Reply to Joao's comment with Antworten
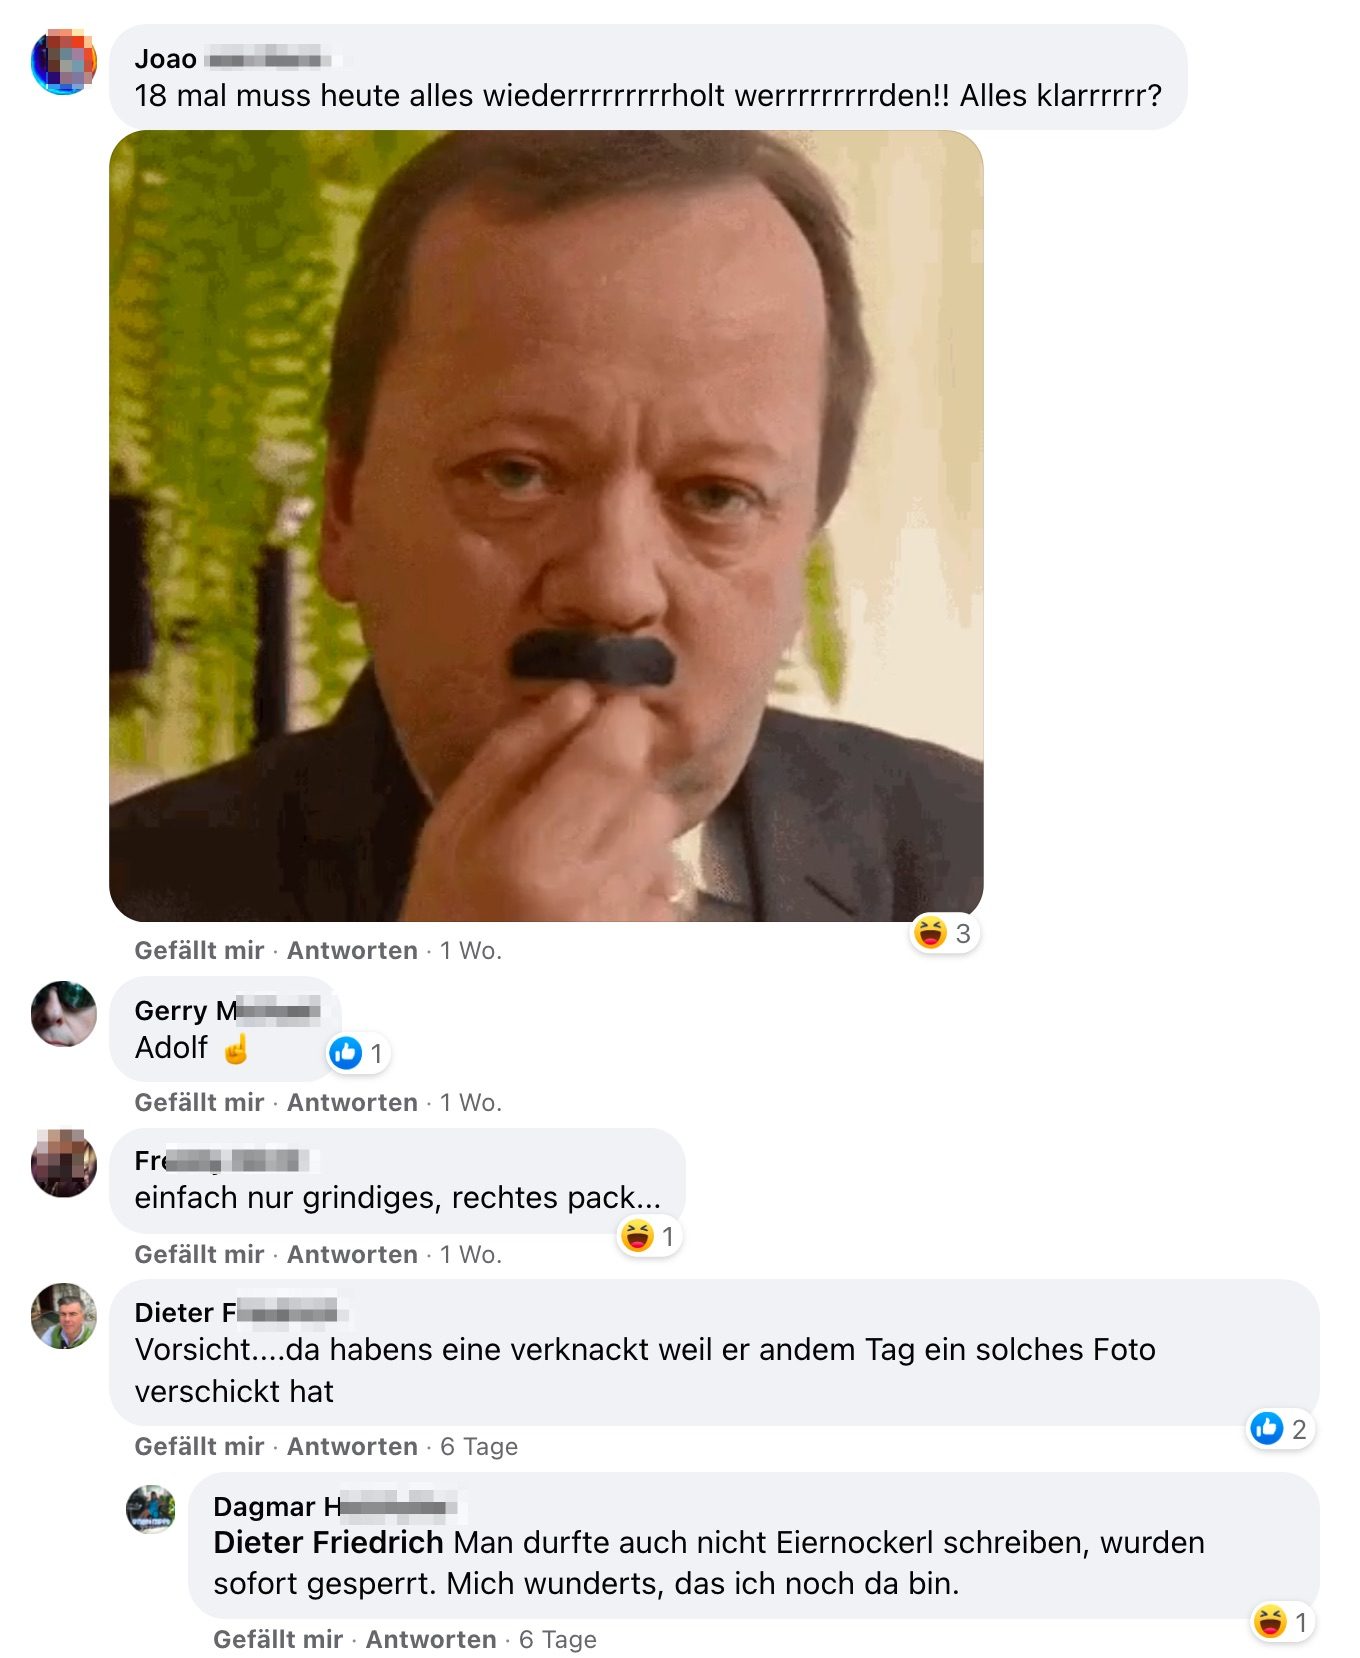The width and height of the screenshot is (1360, 1658). [352, 950]
